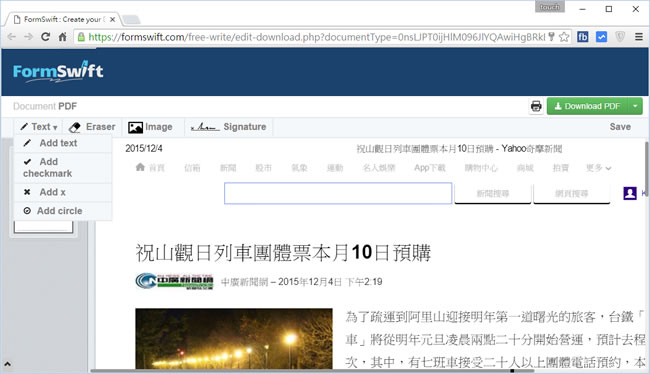This screenshot has width=650, height=374.
Task: Choose Add x from the menu
Action: 63,192
